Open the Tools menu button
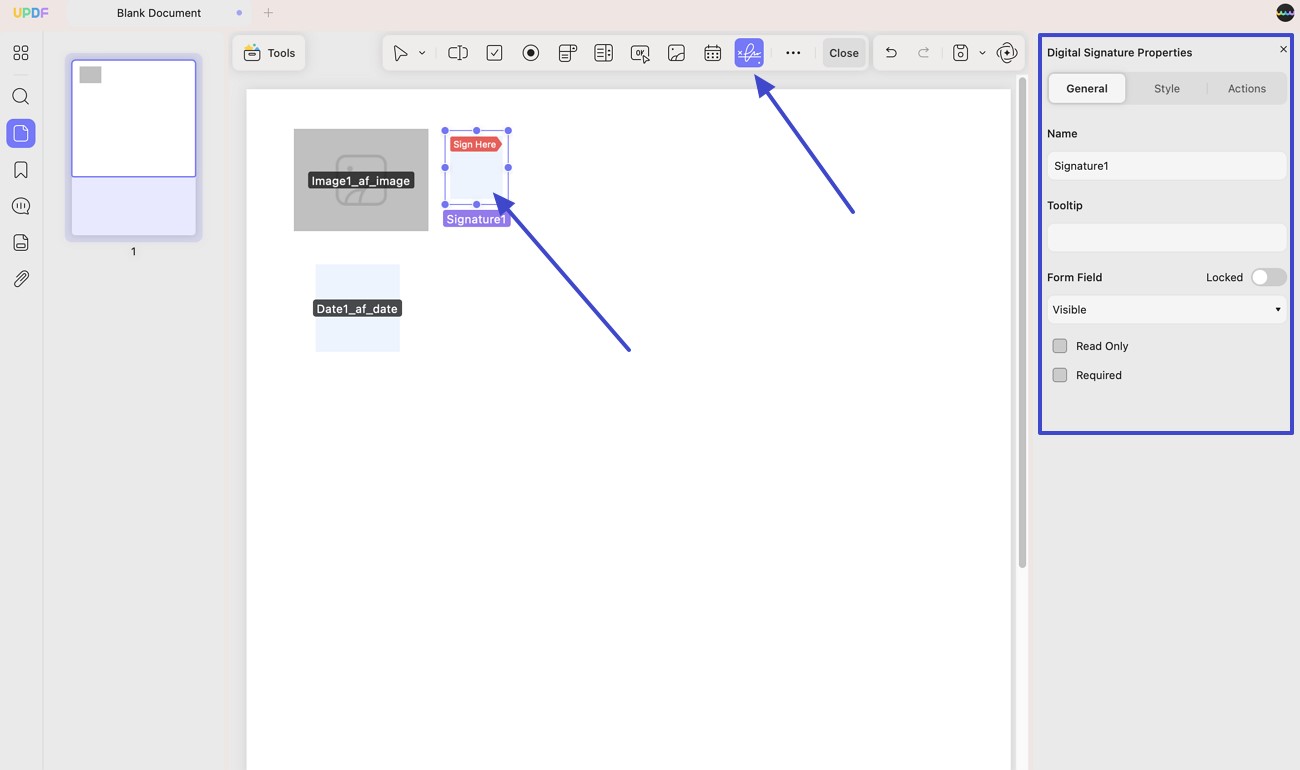 (269, 53)
